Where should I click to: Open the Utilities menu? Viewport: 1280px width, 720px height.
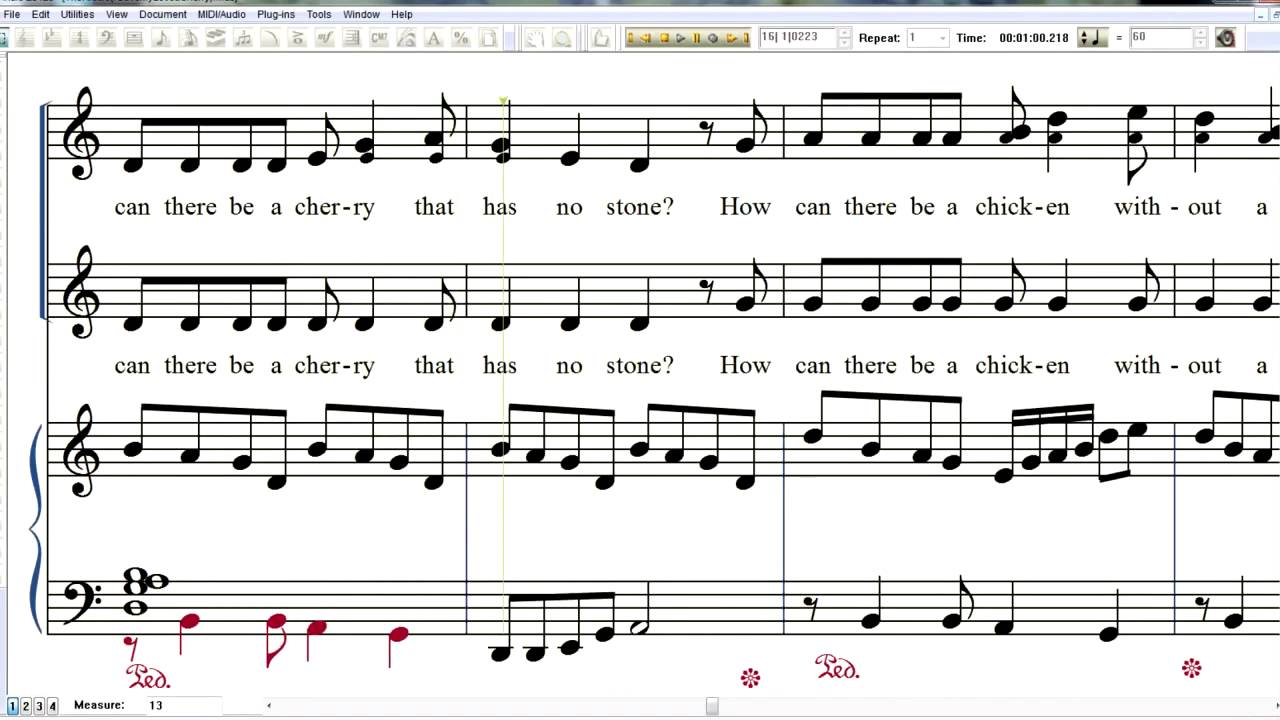click(77, 14)
